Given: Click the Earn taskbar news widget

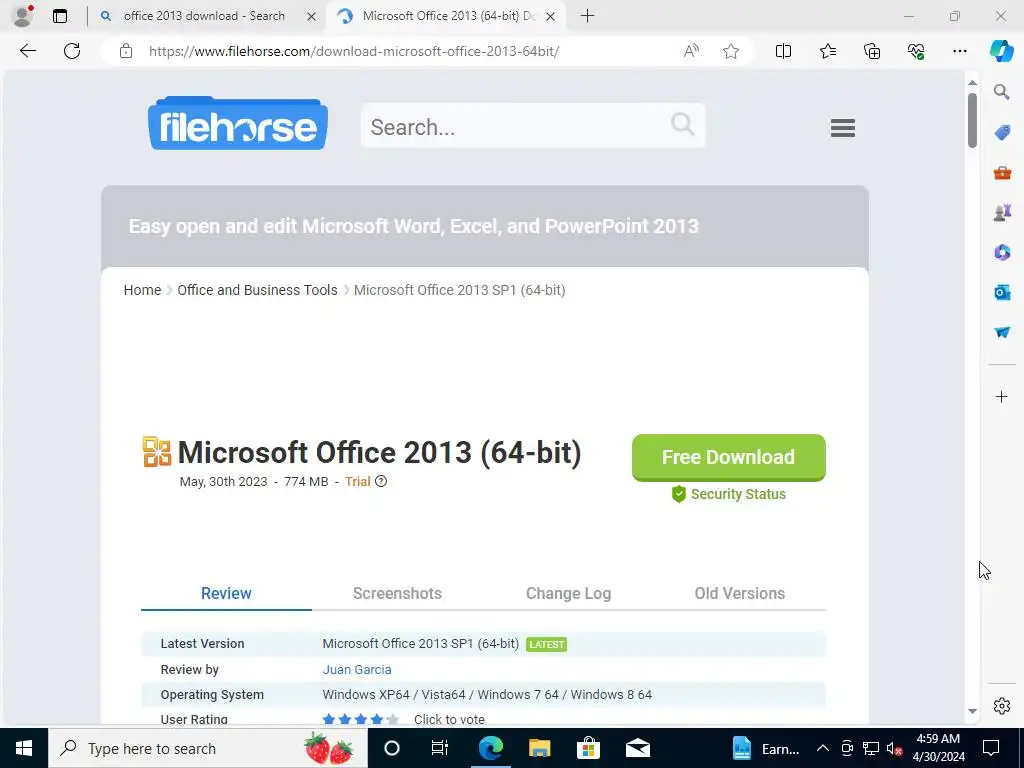Looking at the screenshot, I should 766,748.
